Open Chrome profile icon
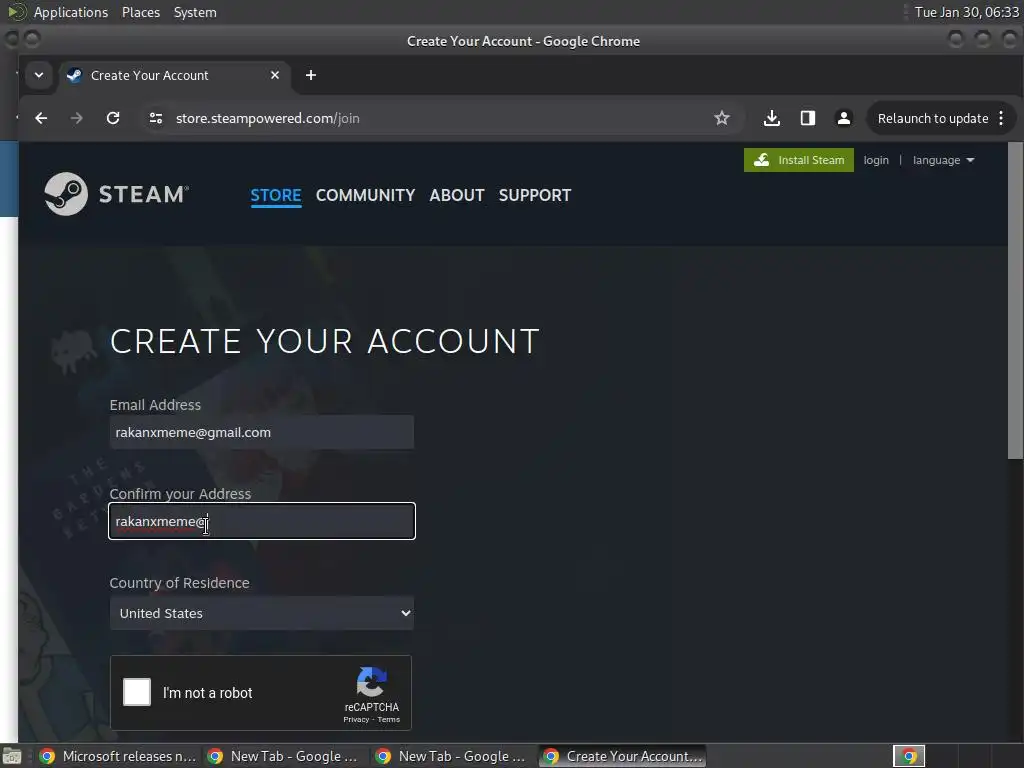The image size is (1024, 768). (844, 118)
